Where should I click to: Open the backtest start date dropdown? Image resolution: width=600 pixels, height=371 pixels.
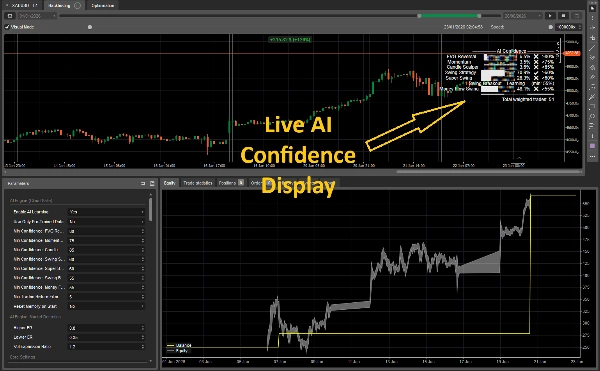tap(37, 16)
